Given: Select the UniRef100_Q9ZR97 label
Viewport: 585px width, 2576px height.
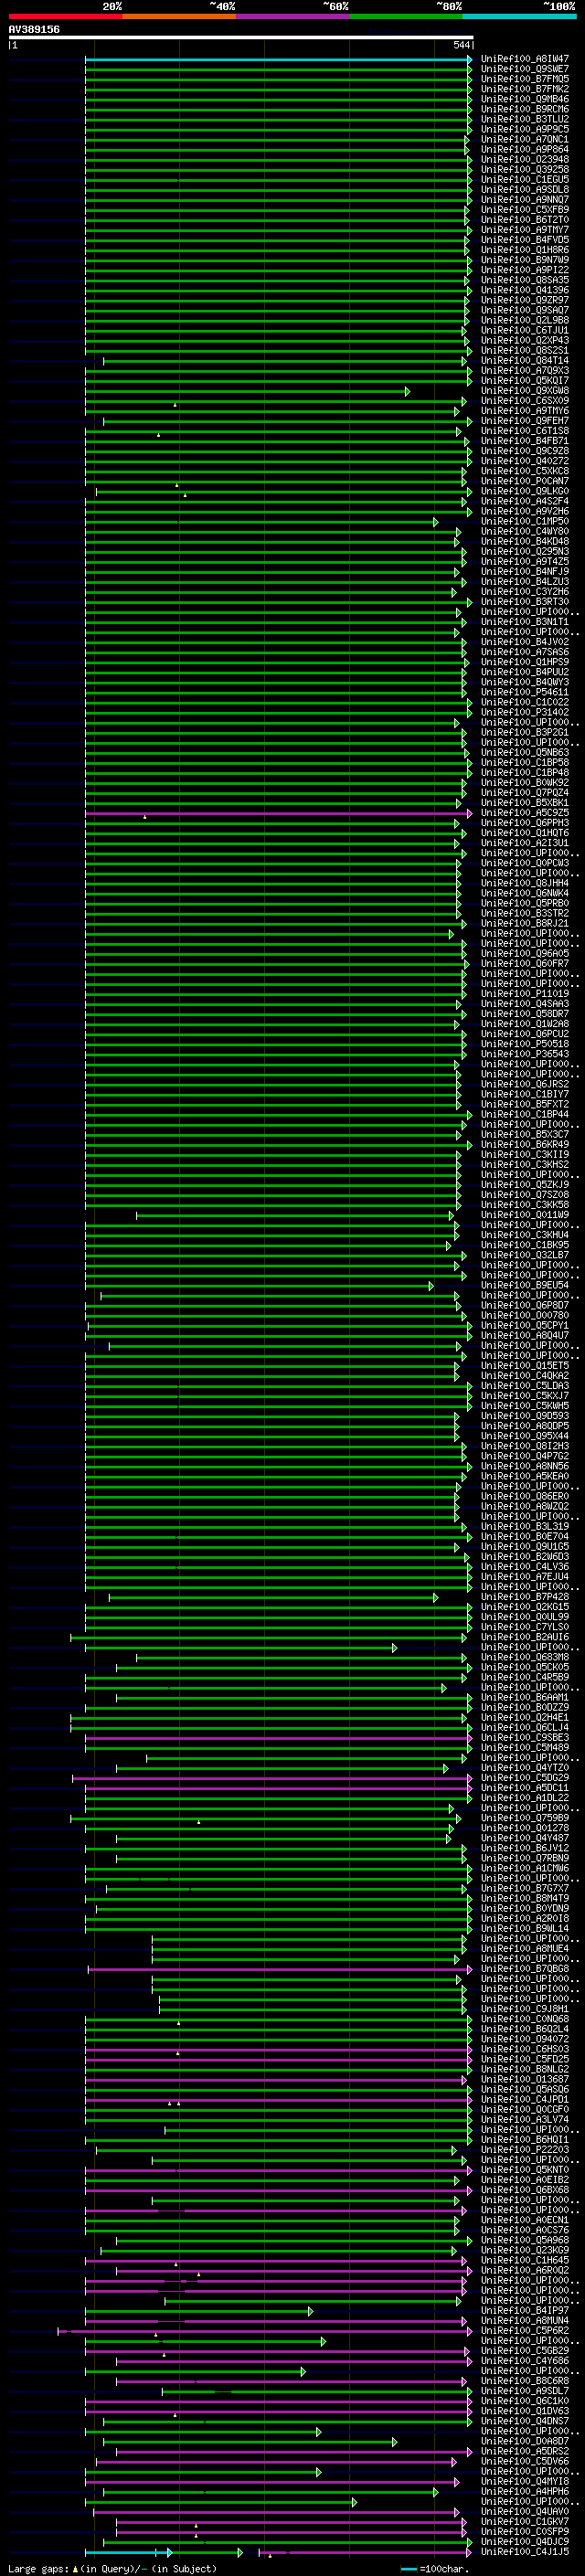Looking at the screenshot, I should pos(525,300).
